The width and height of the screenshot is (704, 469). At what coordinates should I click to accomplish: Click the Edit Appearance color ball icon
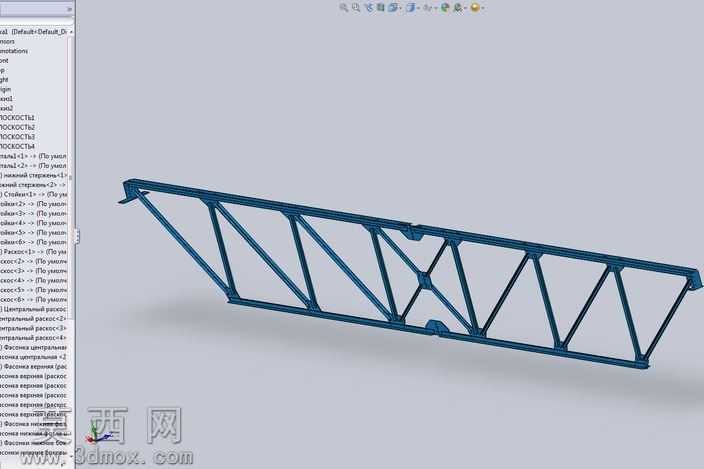pyautogui.click(x=445, y=7)
